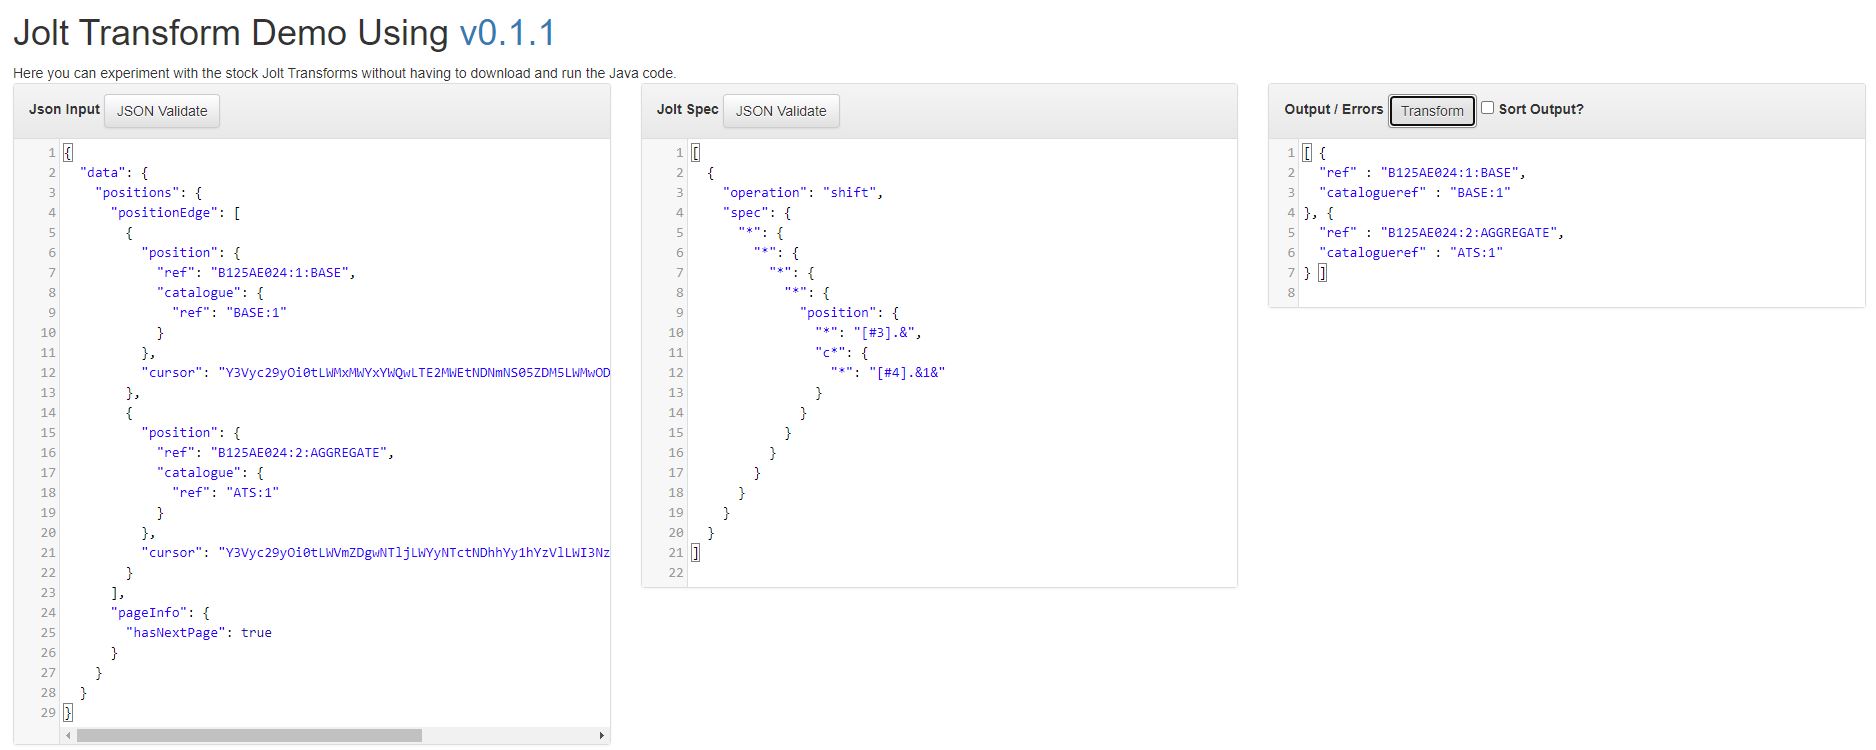Click the horizontal scrollbar thumb in Json Input

coord(249,735)
